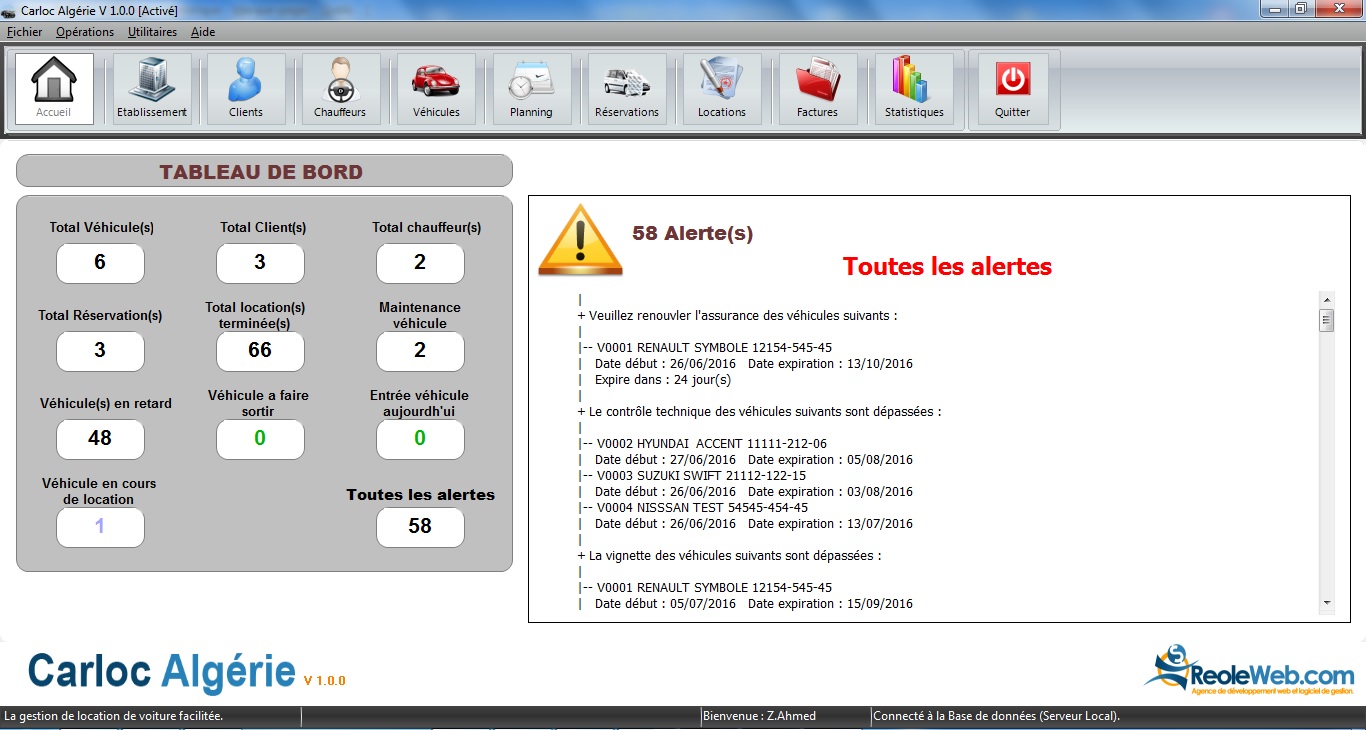1366x730 pixels.
Task: Open the Fichier menu
Action: 25,32
